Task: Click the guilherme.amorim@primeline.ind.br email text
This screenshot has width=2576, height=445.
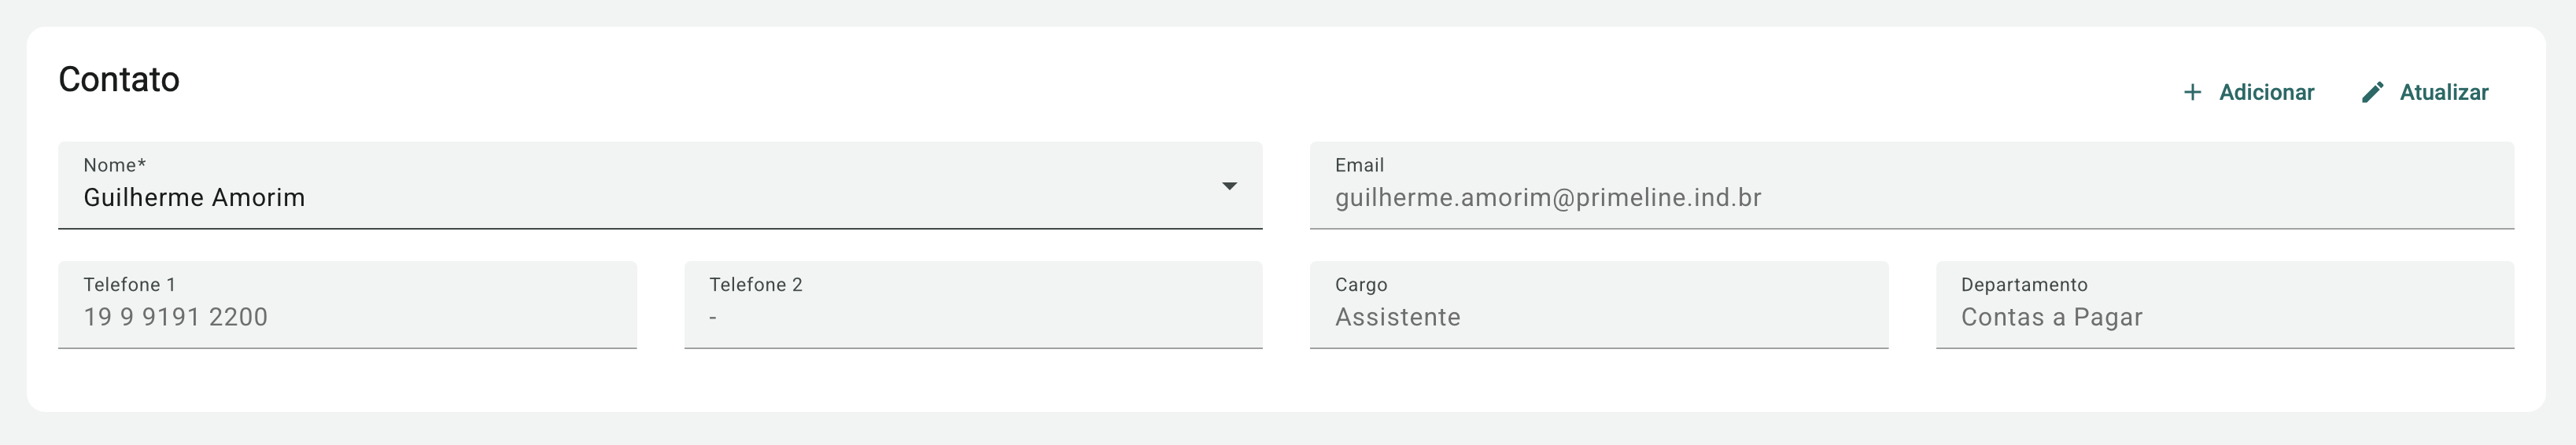Action: click(x=1547, y=198)
